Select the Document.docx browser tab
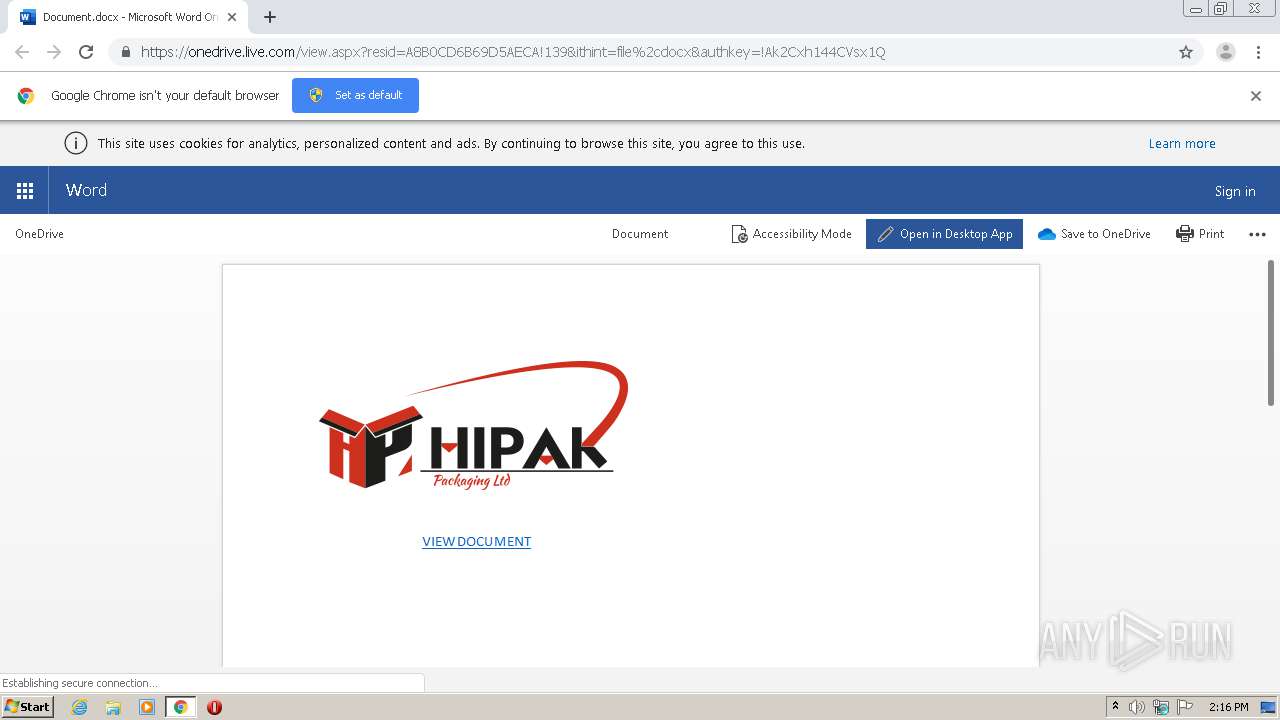 pyautogui.click(x=127, y=17)
